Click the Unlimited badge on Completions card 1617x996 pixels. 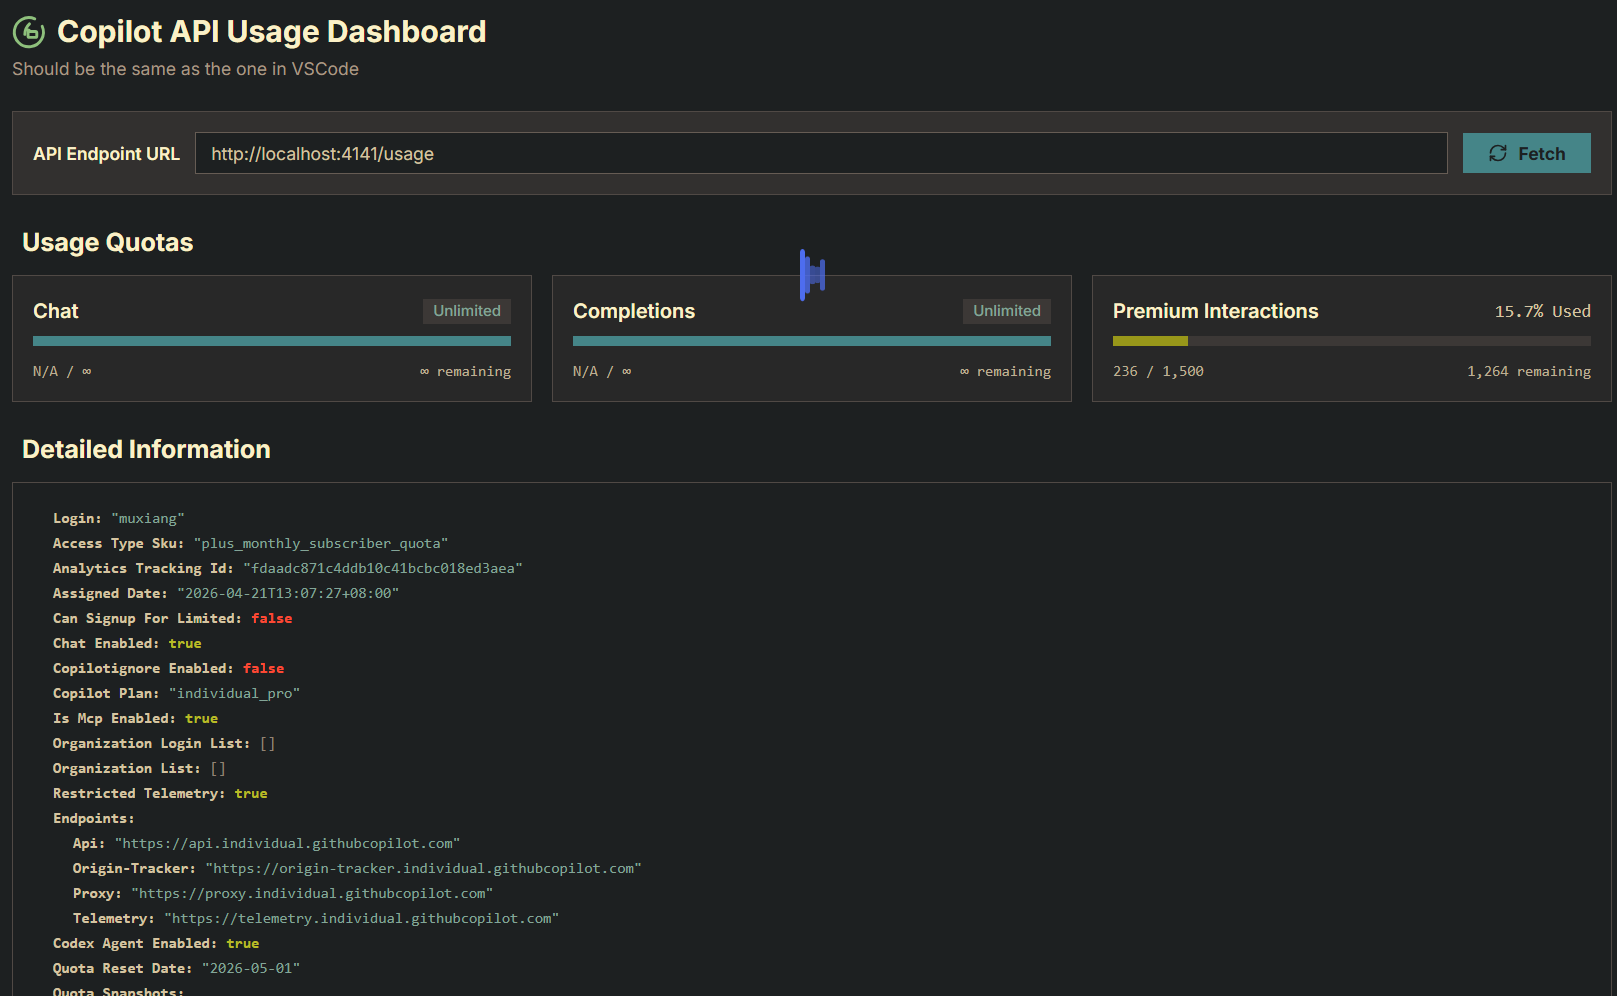tap(1007, 311)
